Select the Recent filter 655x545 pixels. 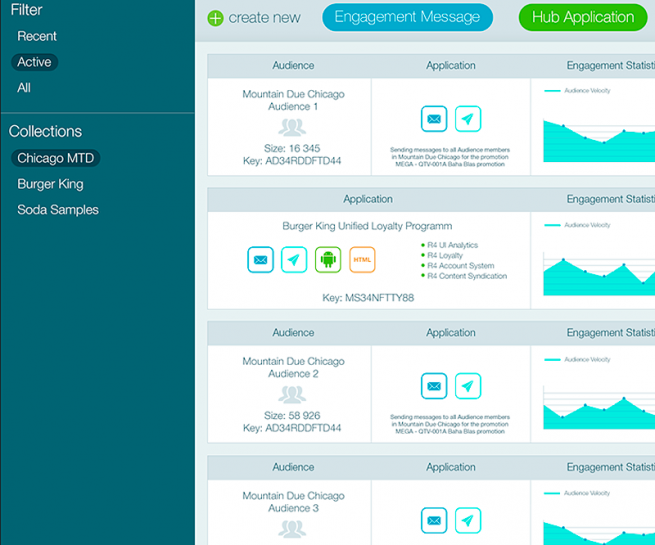pyautogui.click(x=37, y=36)
